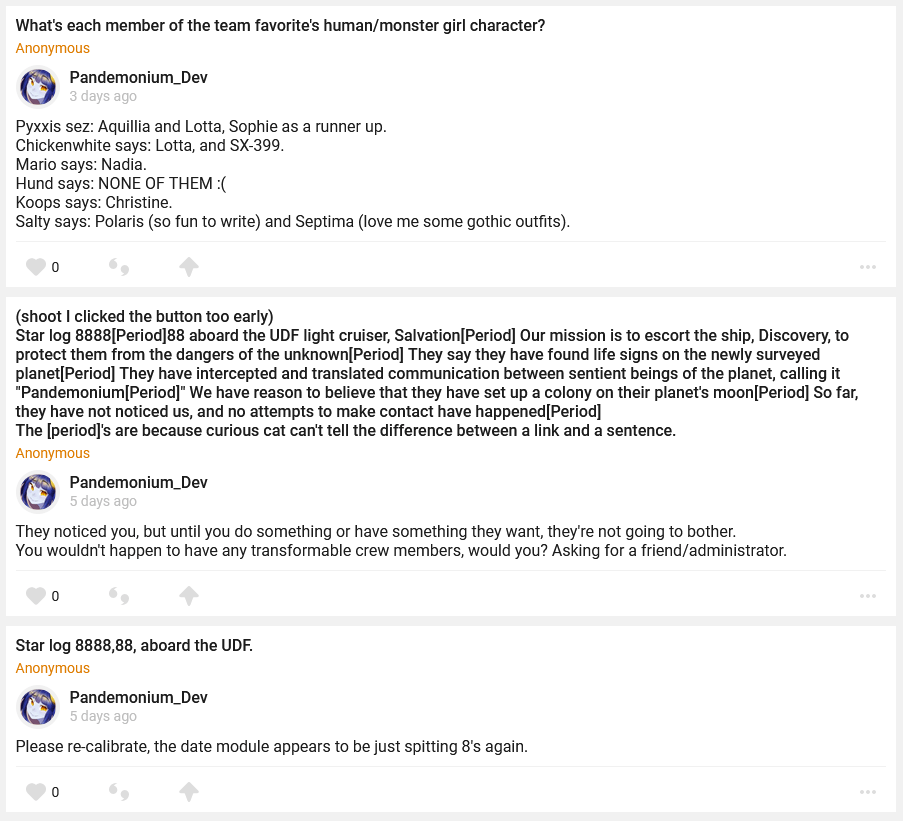Image resolution: width=903 pixels, height=821 pixels.
Task: Open Pandemonium_Dev profile from the '3 days ago' post
Action: [138, 78]
